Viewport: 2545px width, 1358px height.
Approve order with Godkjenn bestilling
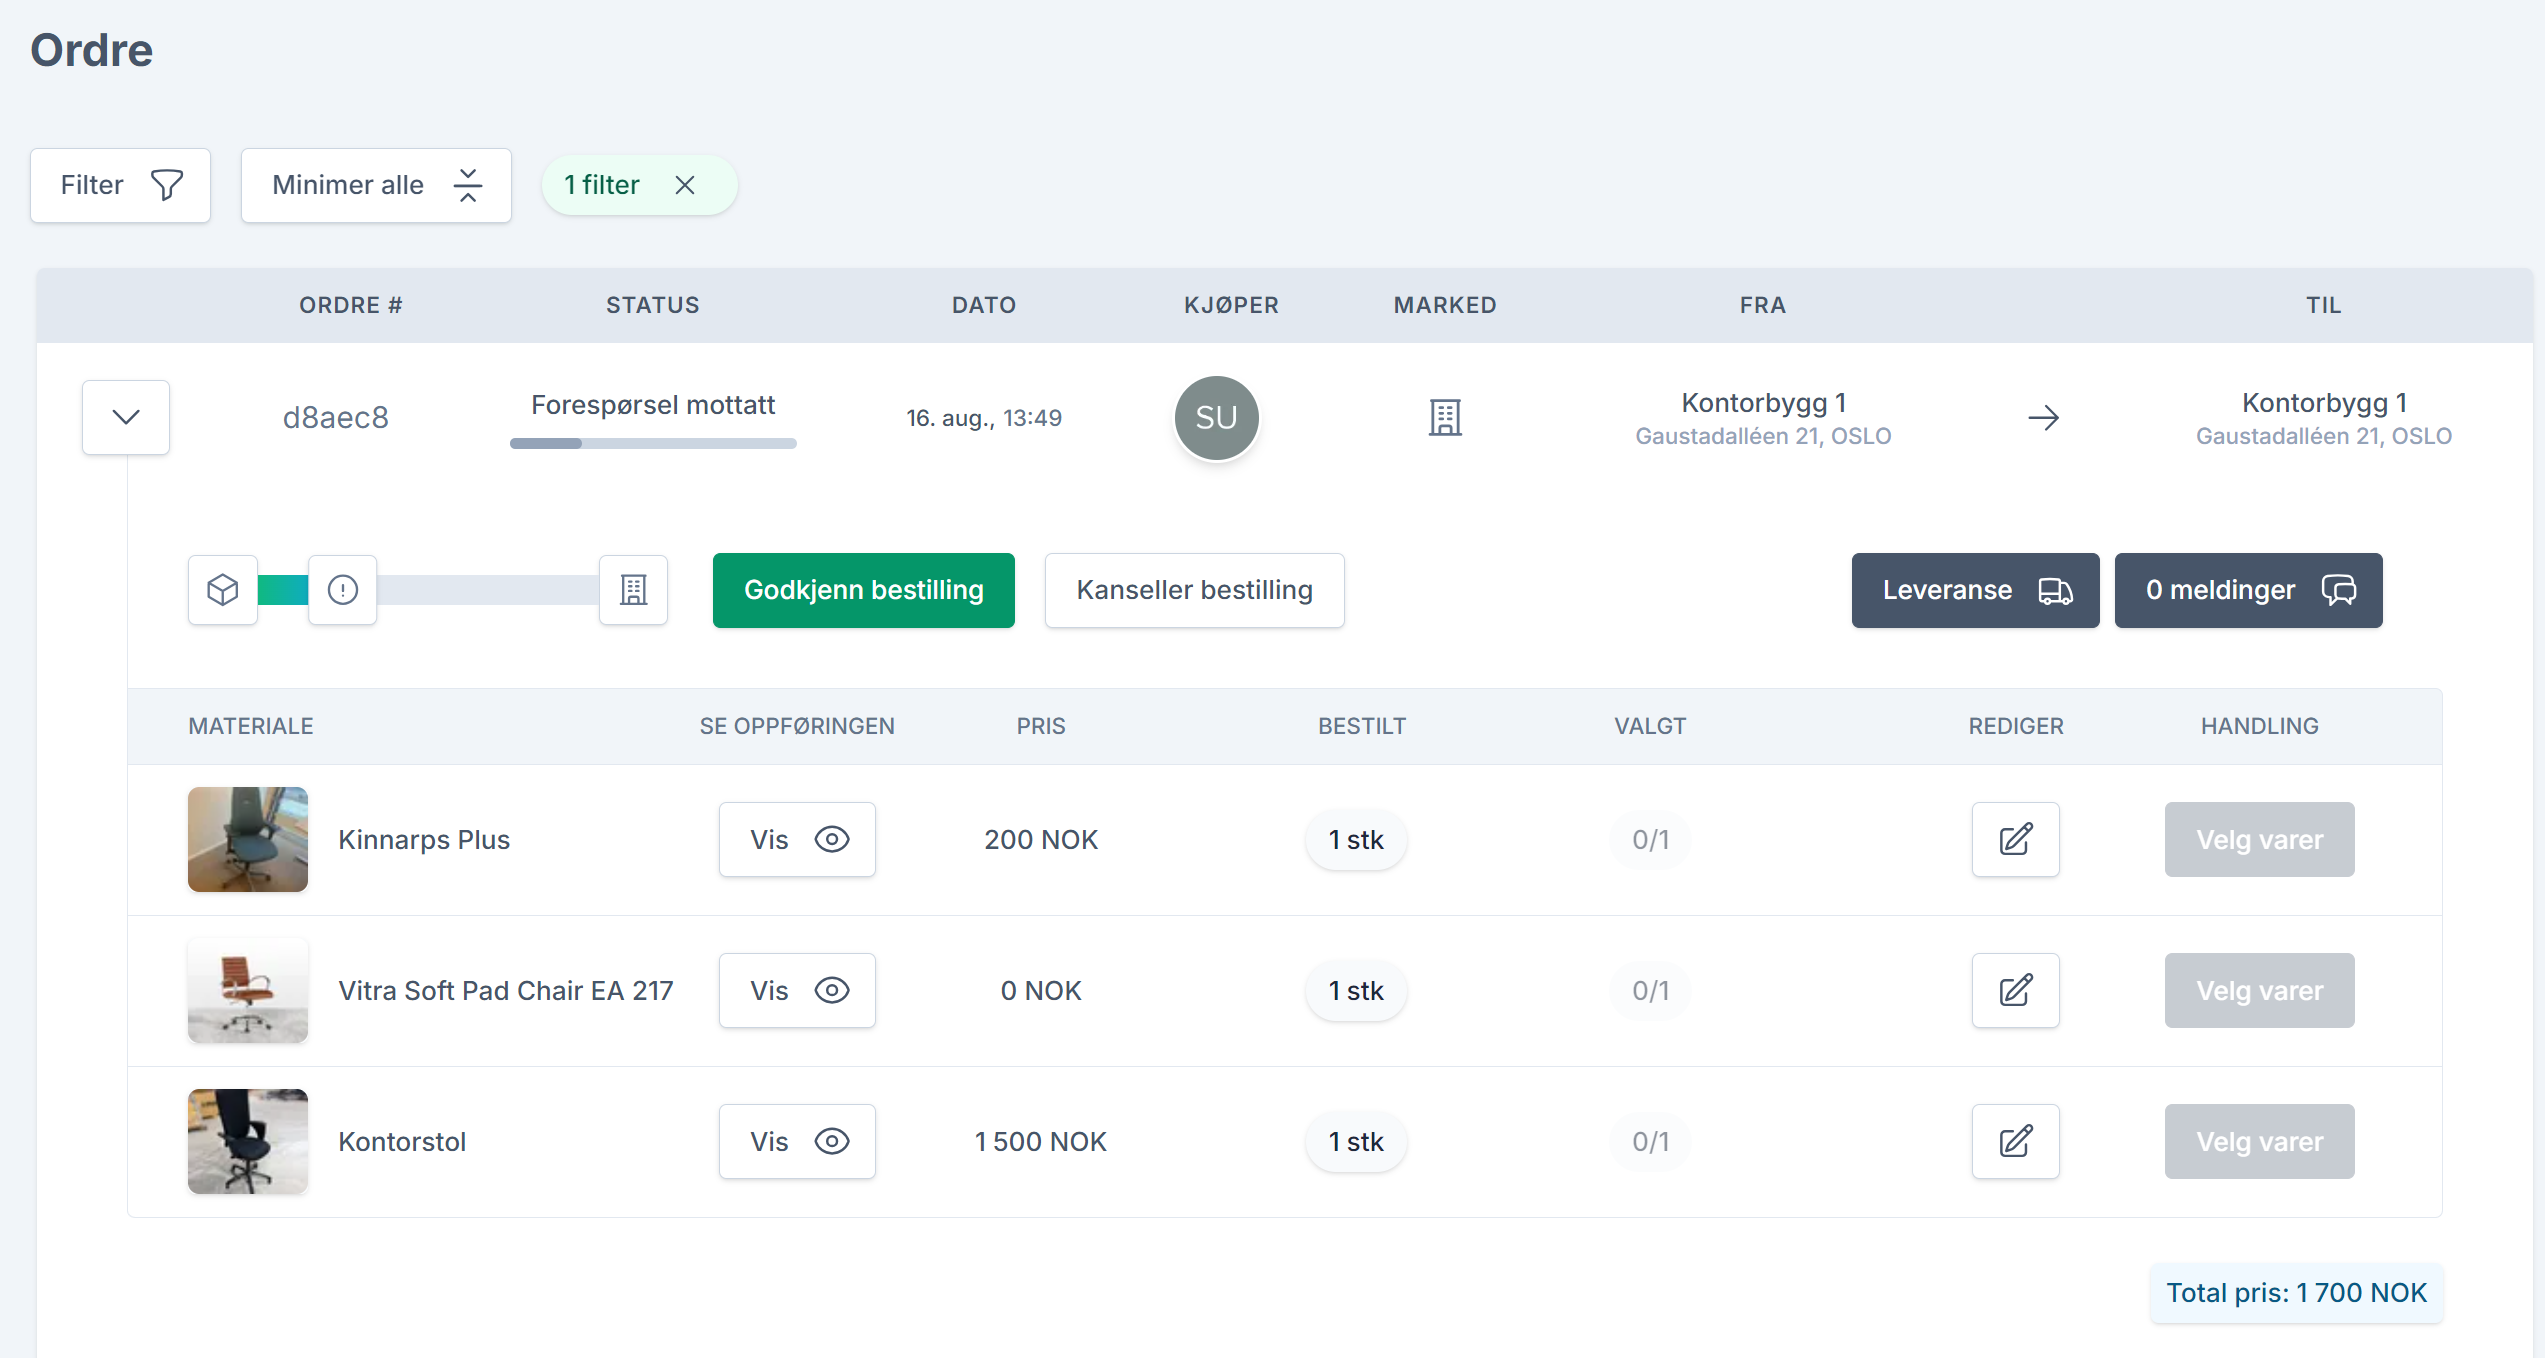[864, 590]
